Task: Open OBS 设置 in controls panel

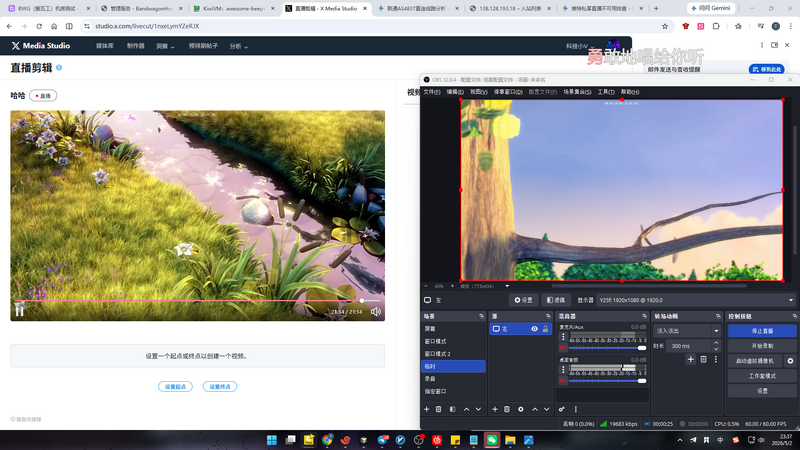Action: 762,391
